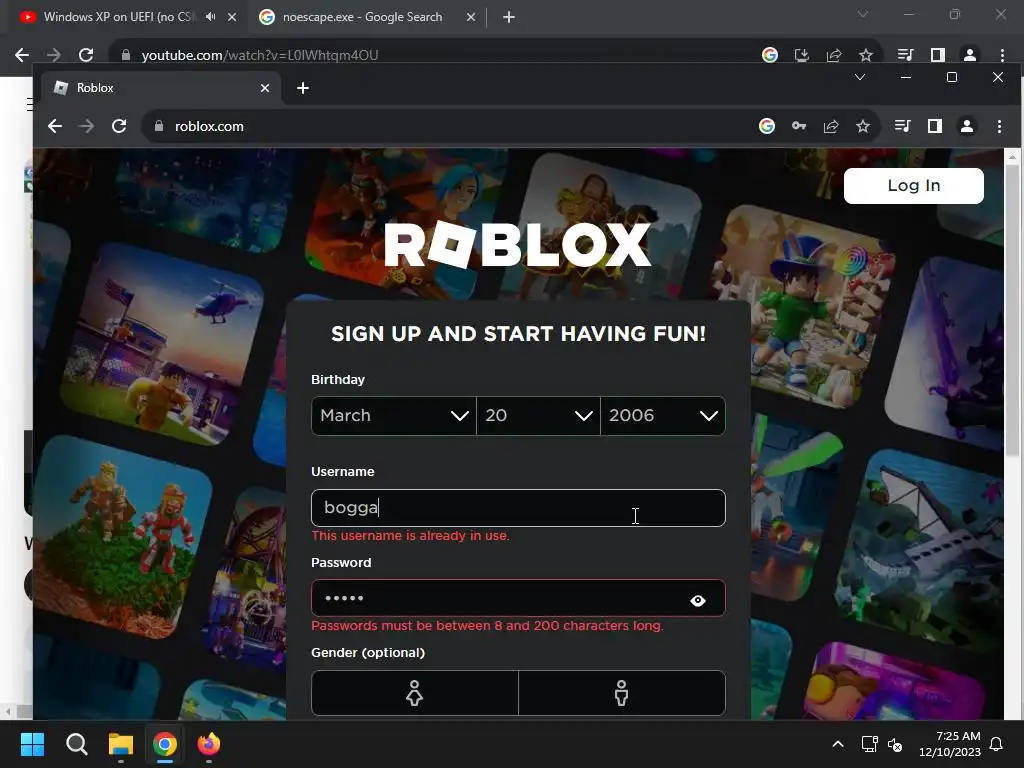
Task: Go back in the YouTube browser window
Action: 22,55
